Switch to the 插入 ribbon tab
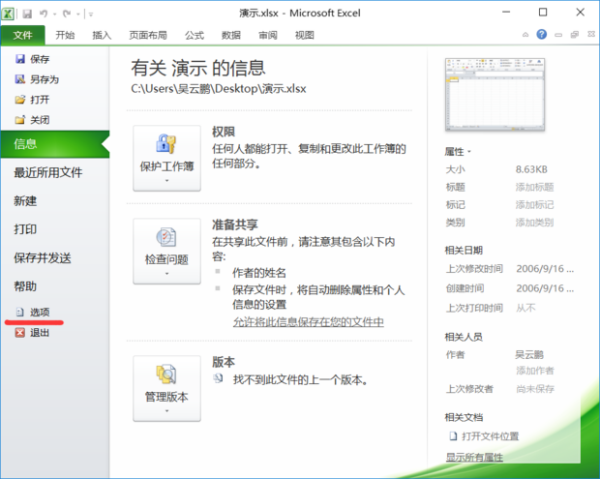The width and height of the screenshot is (600, 479). (101, 35)
